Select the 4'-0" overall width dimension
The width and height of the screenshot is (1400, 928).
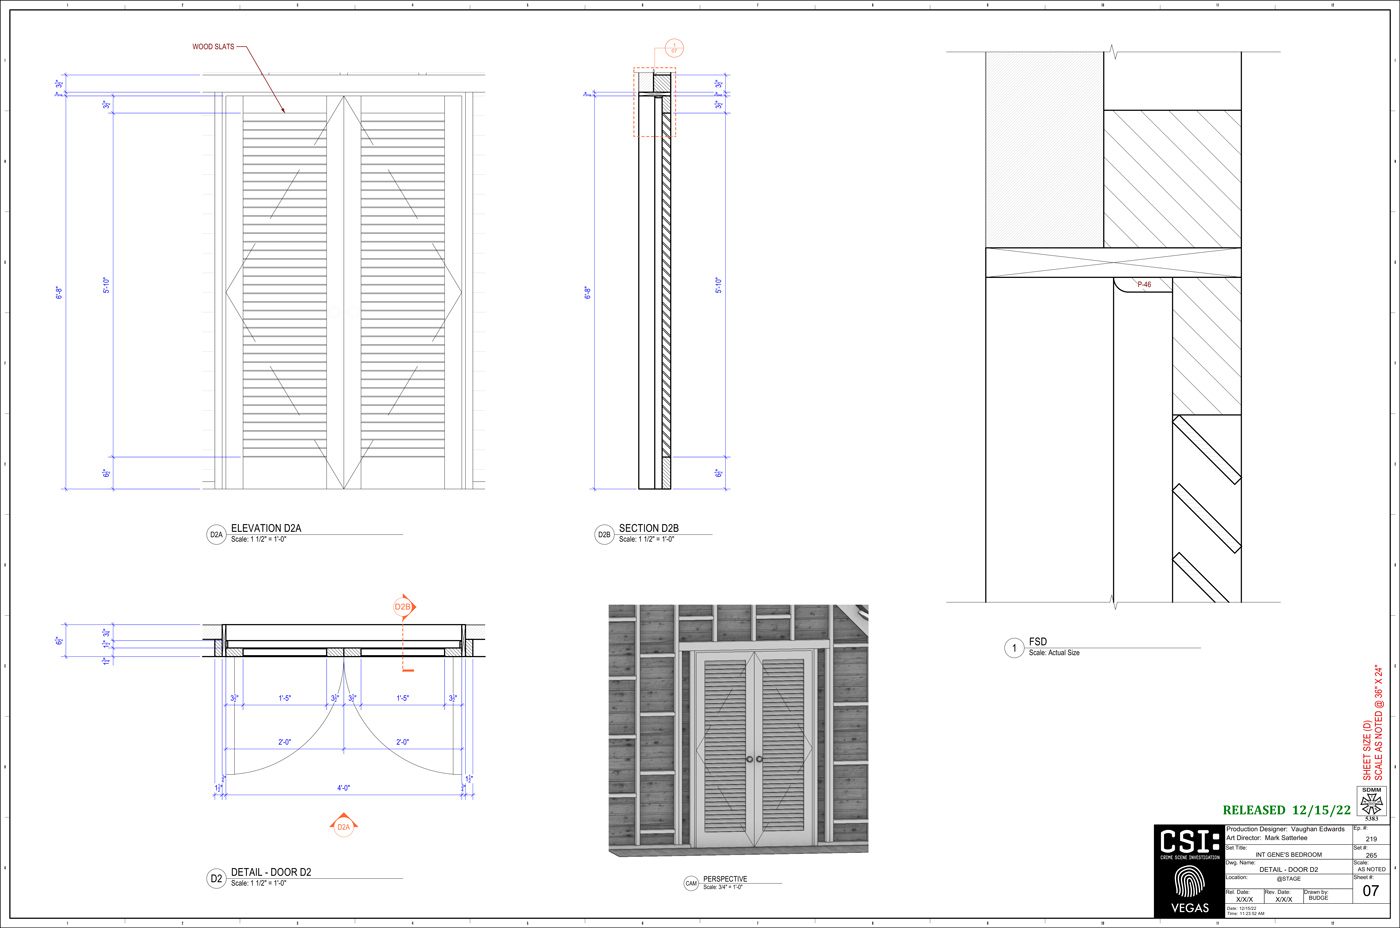pyautogui.click(x=343, y=788)
